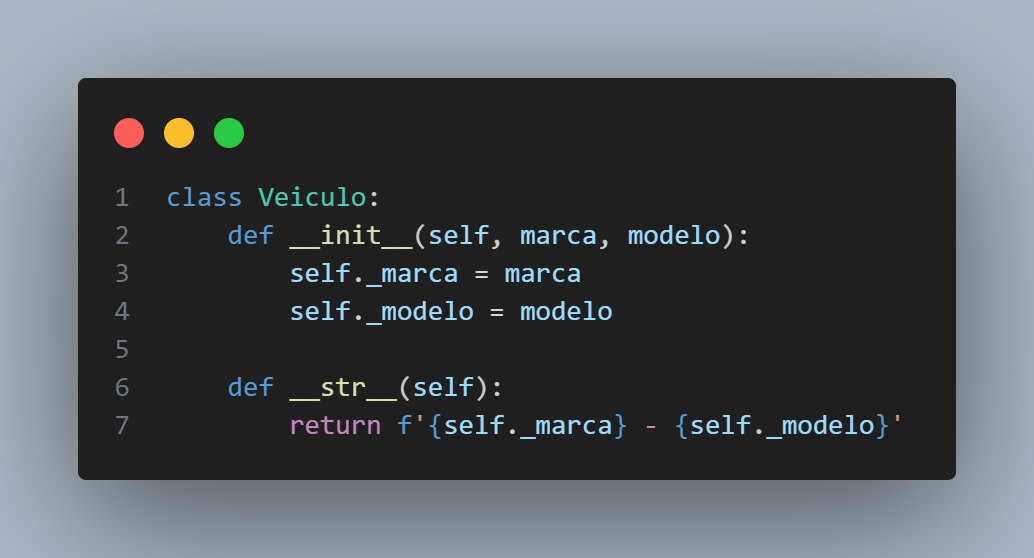Image resolution: width=1034 pixels, height=558 pixels.
Task: Click the yellow minimize dot
Action: click(179, 133)
